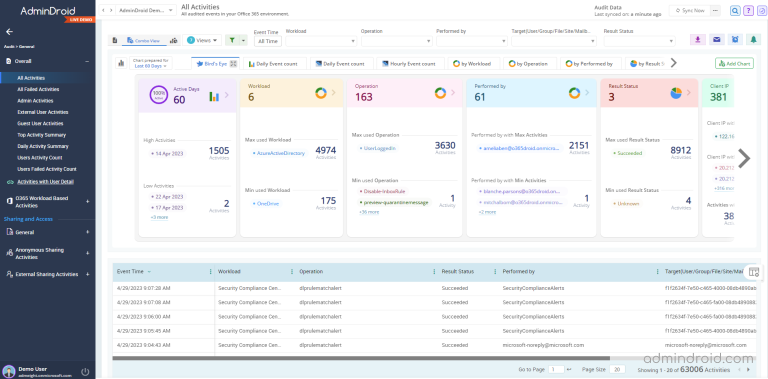
Task: Click the power/logout icon beside Demo User
Action: coord(85,372)
